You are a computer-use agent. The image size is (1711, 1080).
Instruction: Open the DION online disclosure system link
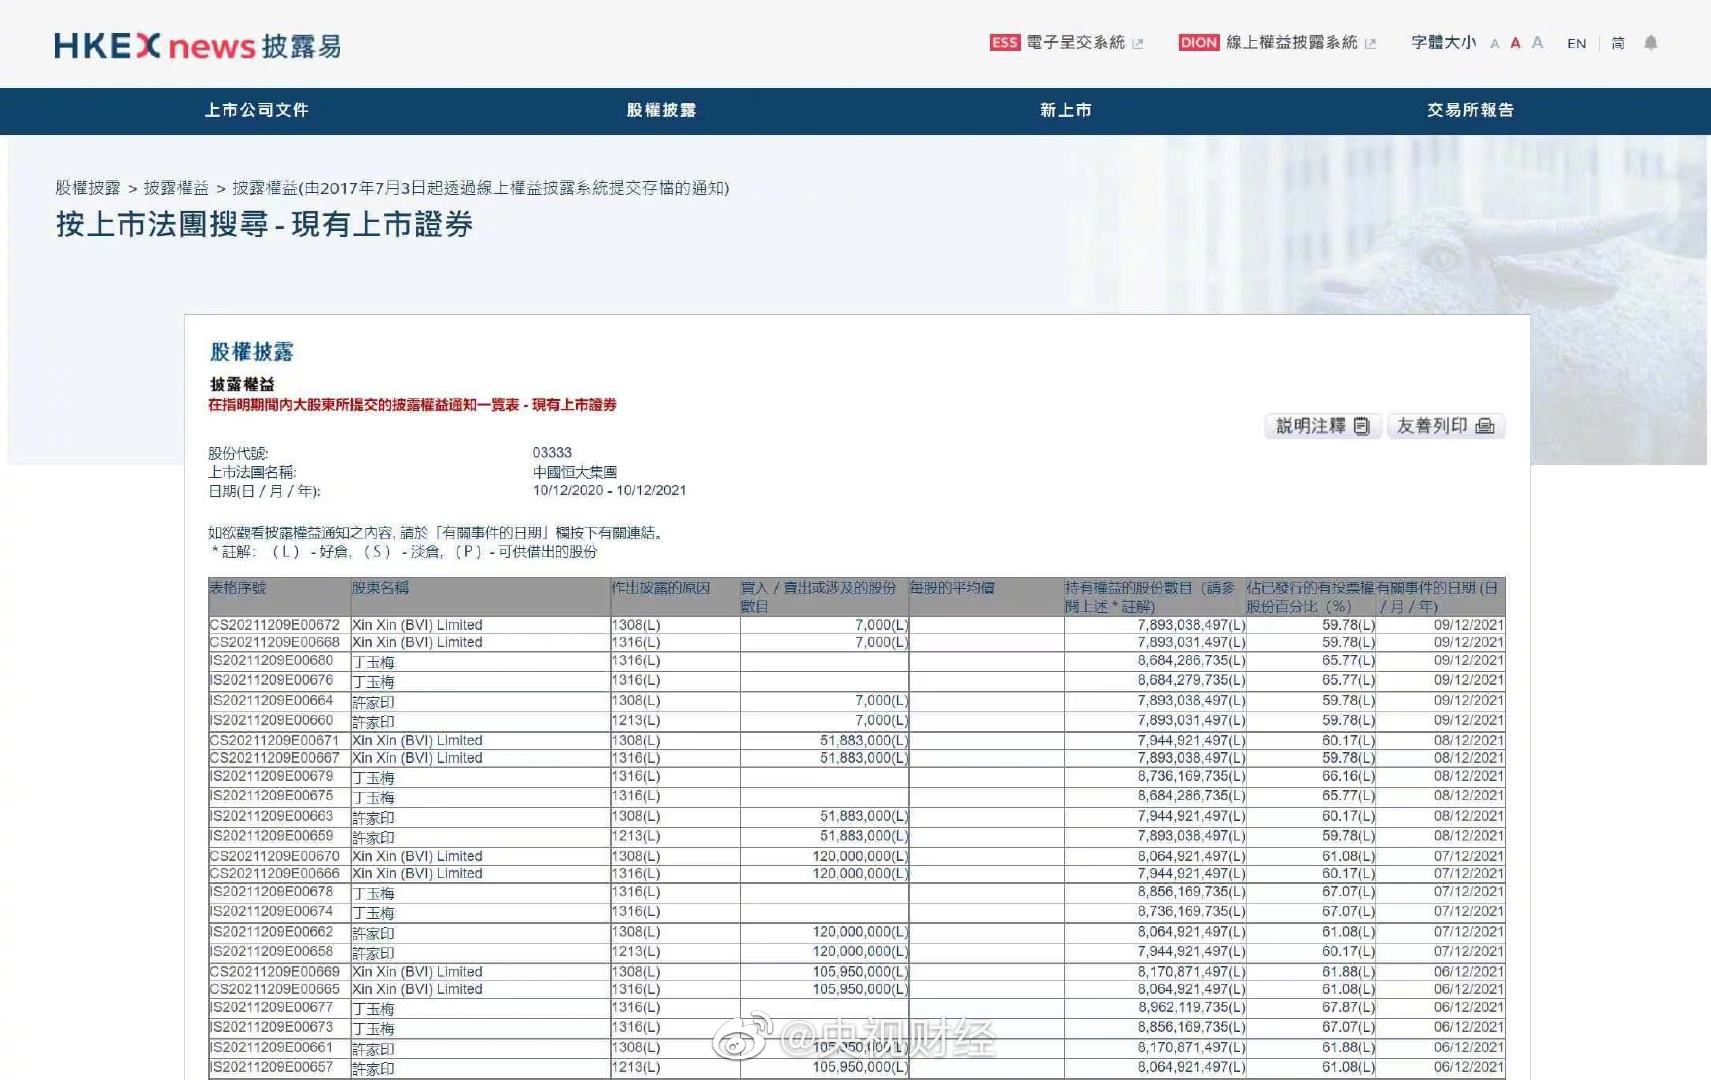point(1268,43)
